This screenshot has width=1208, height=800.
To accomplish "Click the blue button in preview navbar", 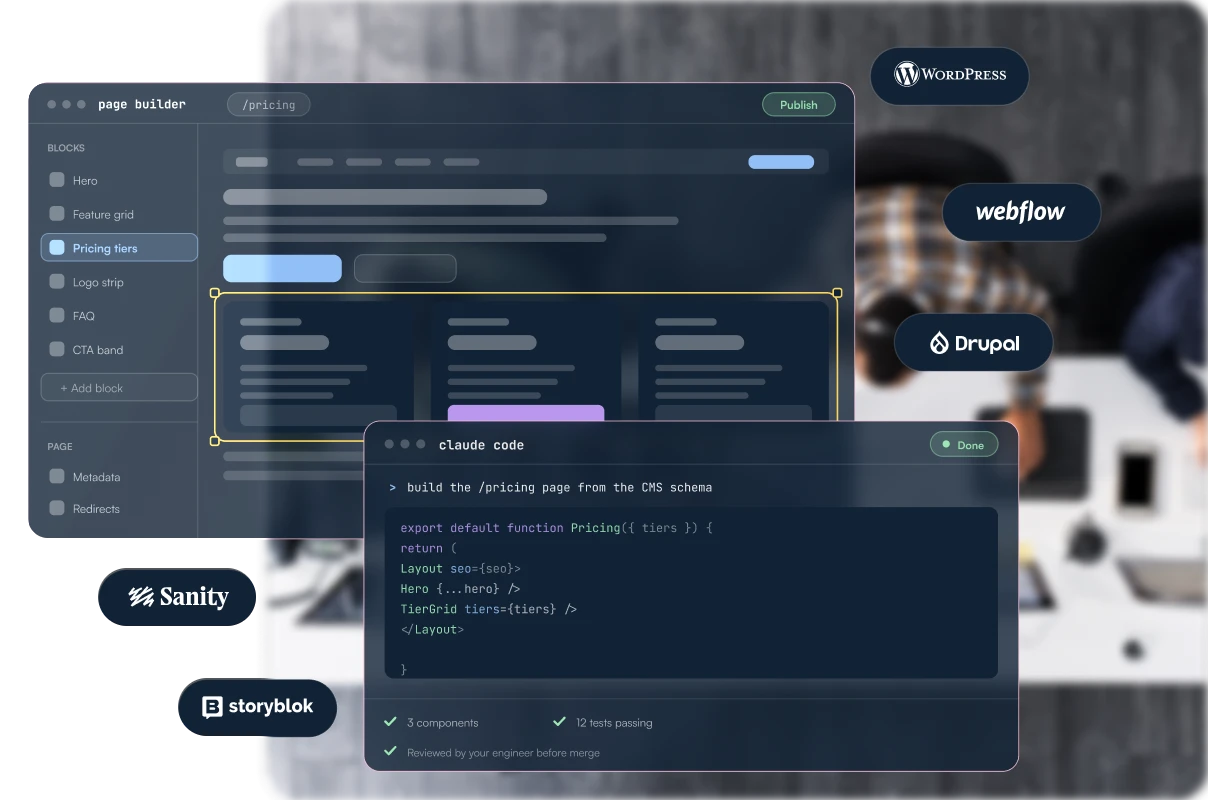I will coord(781,162).
